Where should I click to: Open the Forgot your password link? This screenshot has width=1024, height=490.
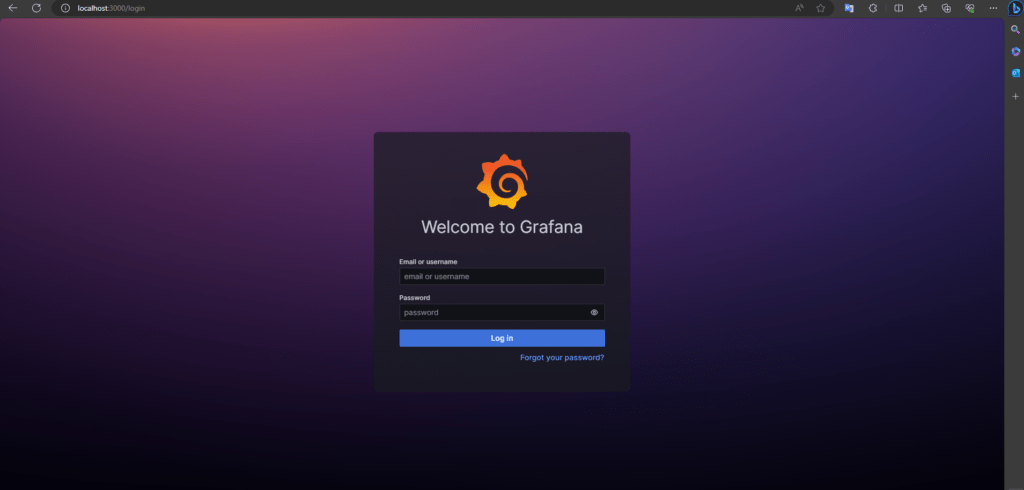[x=562, y=357]
